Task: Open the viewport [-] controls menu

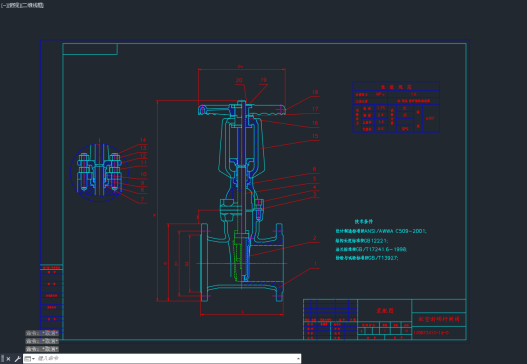Action: coord(4,5)
